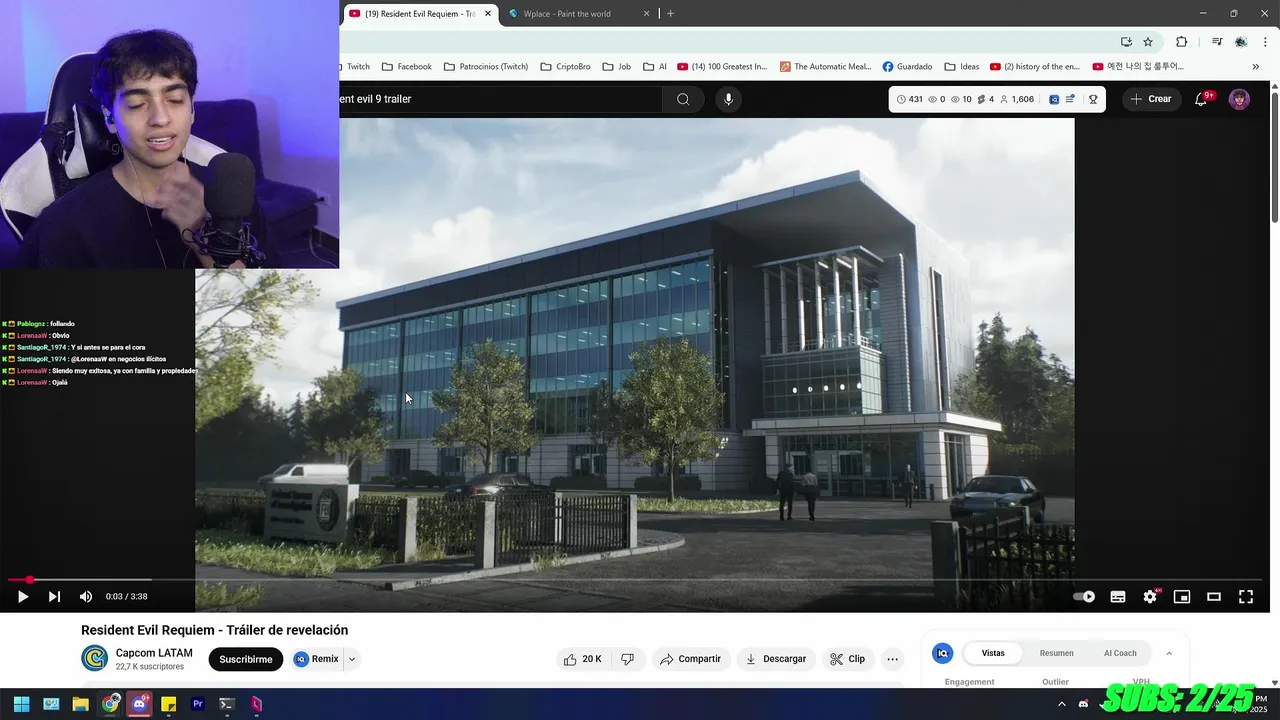Open the notifications bell
The image size is (1280, 720).
pyautogui.click(x=1201, y=99)
